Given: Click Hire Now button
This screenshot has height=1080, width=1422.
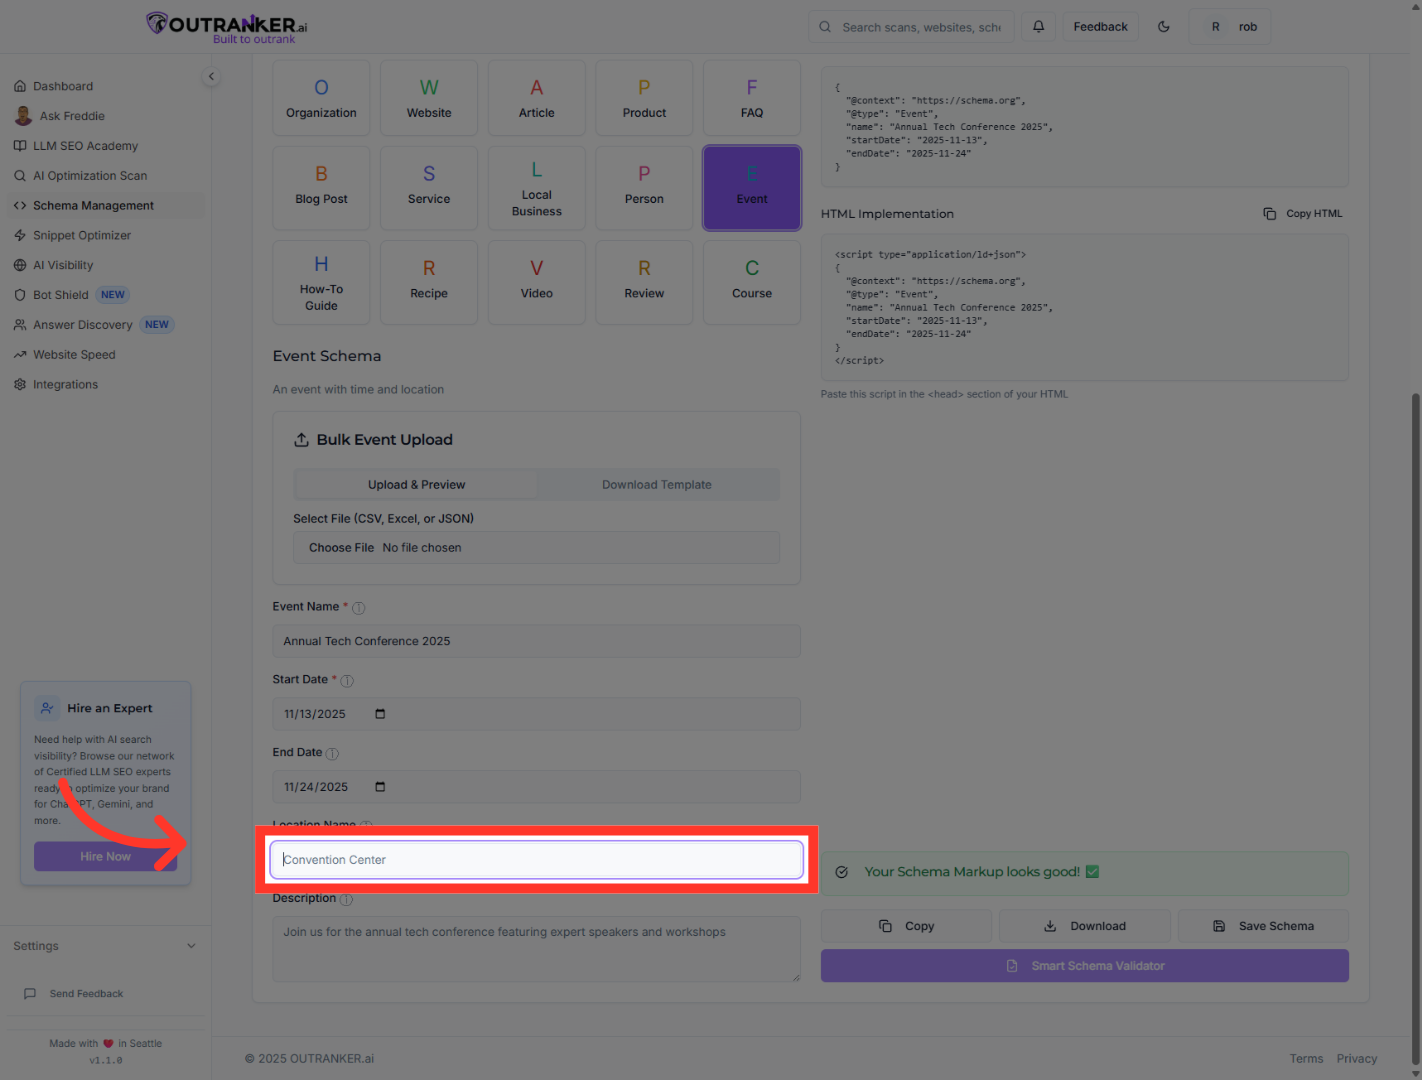Looking at the screenshot, I should click(106, 857).
